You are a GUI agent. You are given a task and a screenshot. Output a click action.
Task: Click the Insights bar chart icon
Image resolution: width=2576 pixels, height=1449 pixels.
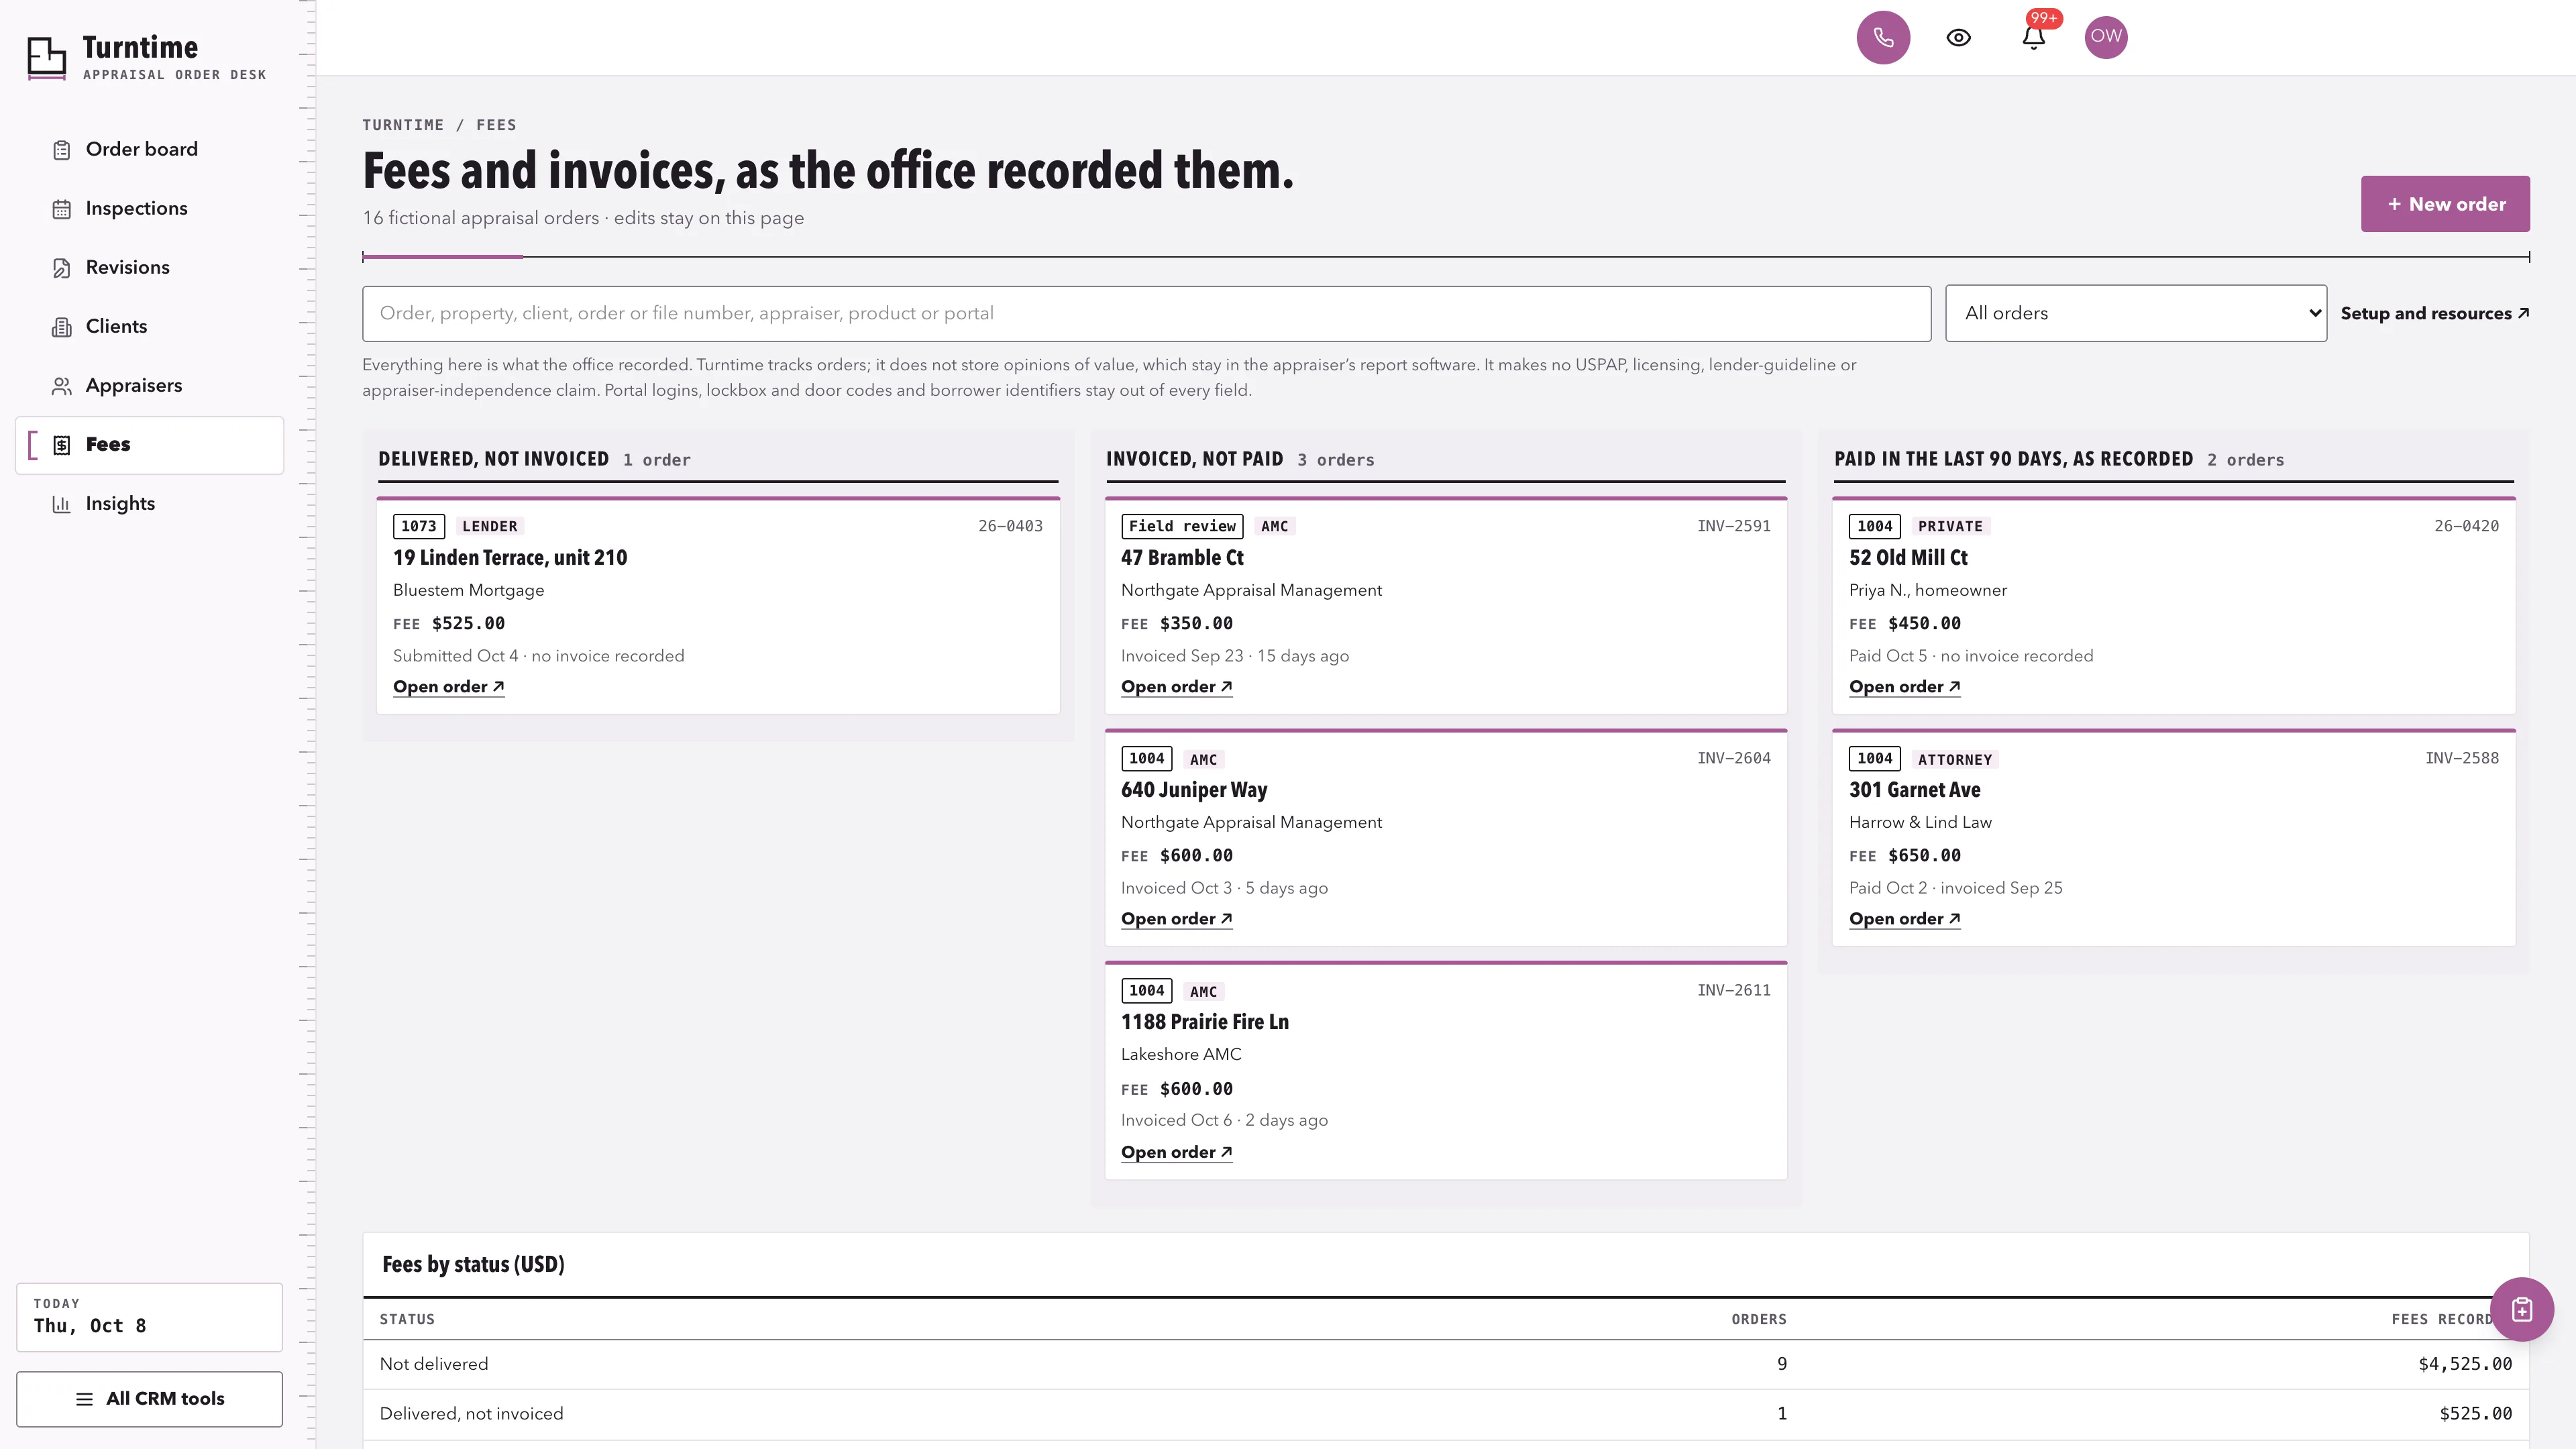click(x=61, y=504)
